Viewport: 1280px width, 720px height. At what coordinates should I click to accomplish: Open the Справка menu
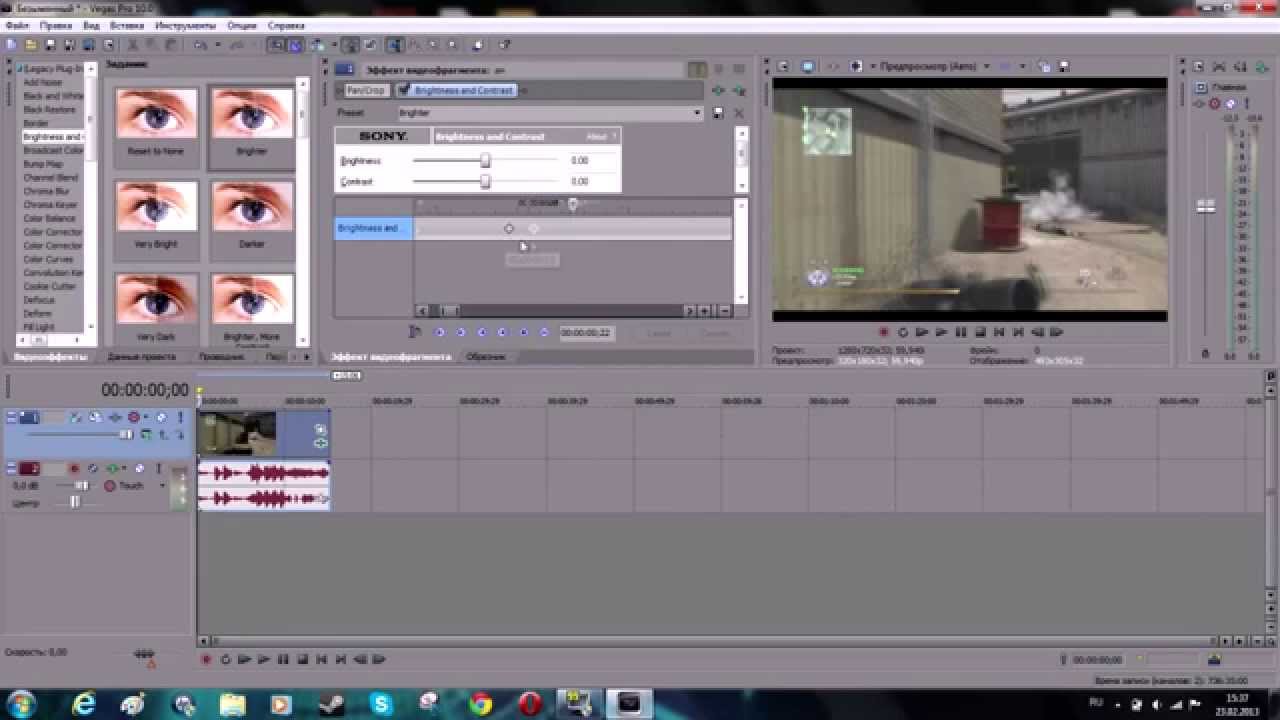click(x=286, y=25)
